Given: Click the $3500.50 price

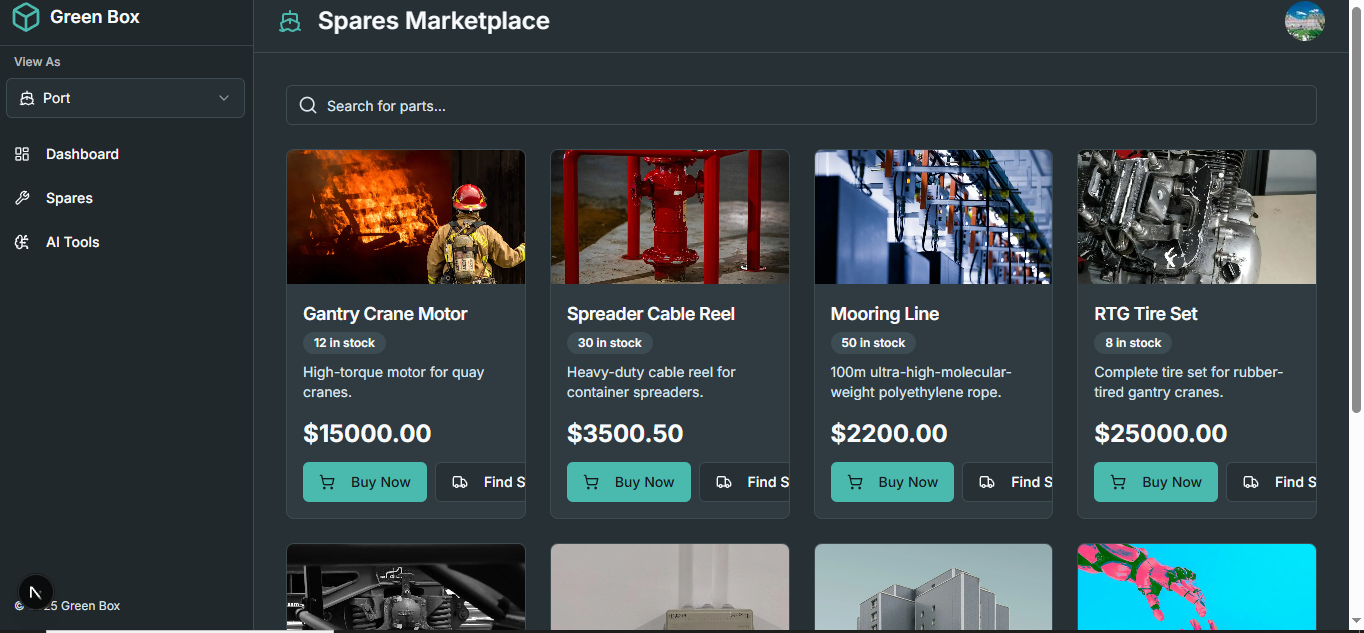Looking at the screenshot, I should click(625, 433).
